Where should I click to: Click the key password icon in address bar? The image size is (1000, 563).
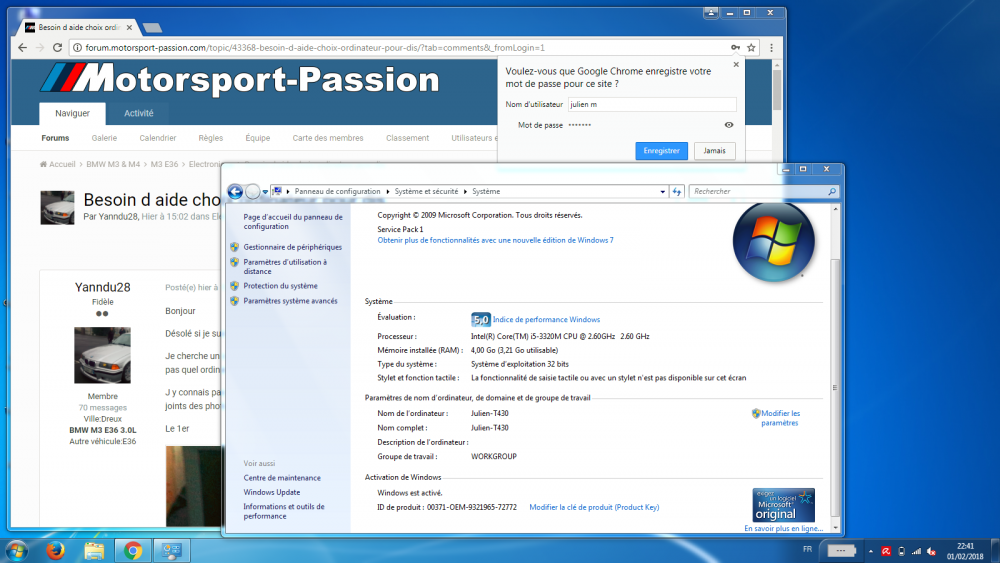735,48
